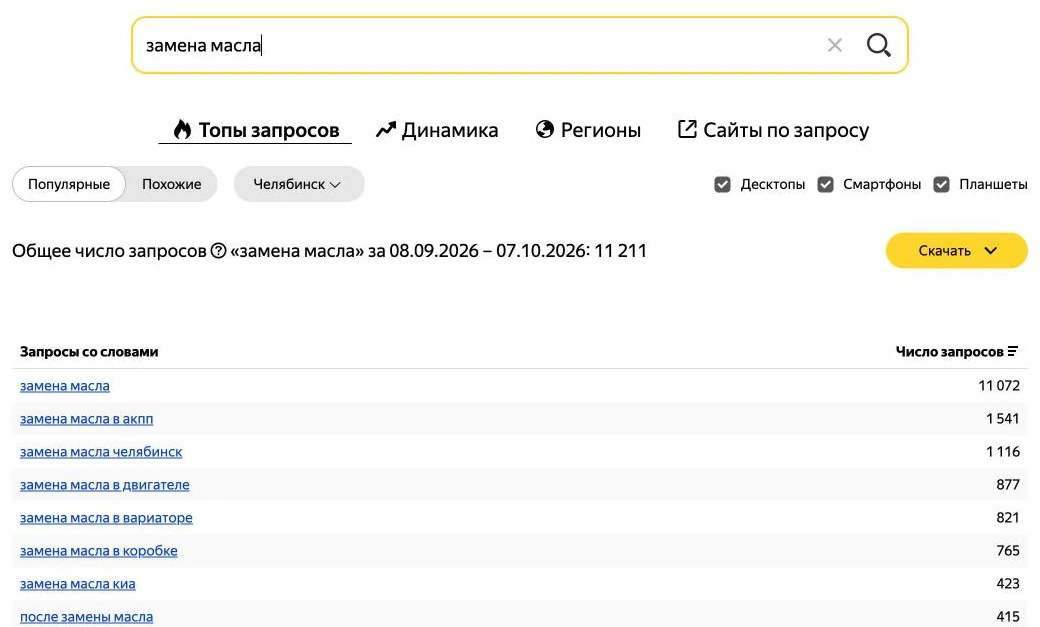
Task: Select the request count 1 541
Action: pos(1003,419)
